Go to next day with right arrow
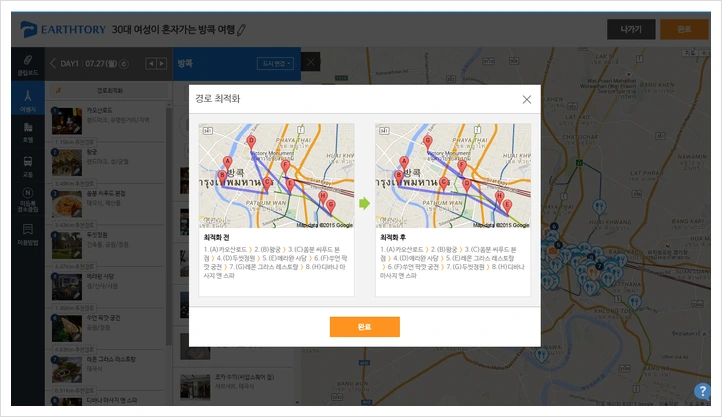The height and width of the screenshot is (417, 722). (161, 64)
